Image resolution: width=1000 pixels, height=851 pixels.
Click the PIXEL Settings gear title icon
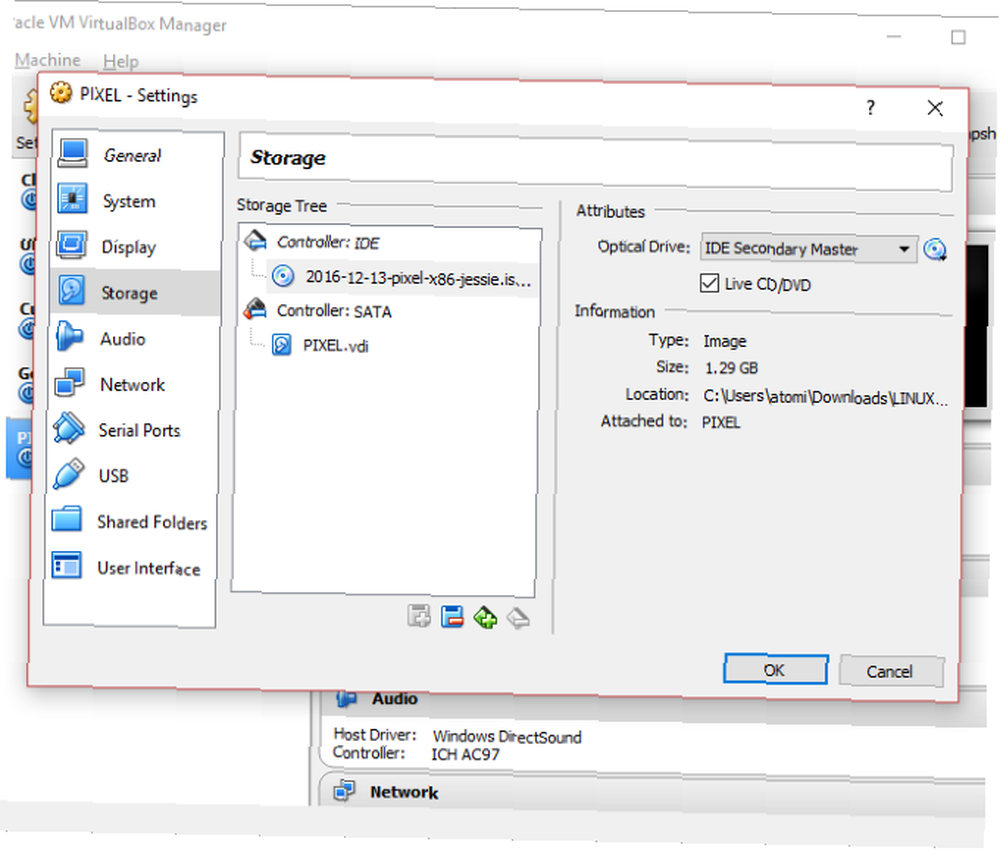(61, 93)
